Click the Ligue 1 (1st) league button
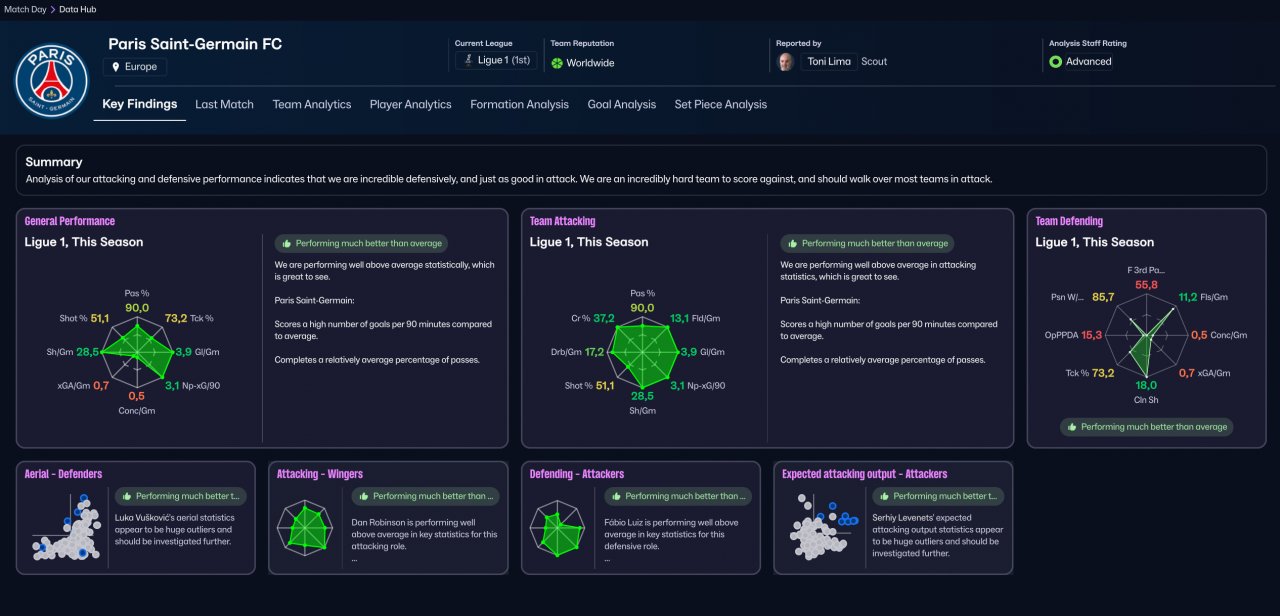This screenshot has width=1280, height=616. (x=496, y=61)
